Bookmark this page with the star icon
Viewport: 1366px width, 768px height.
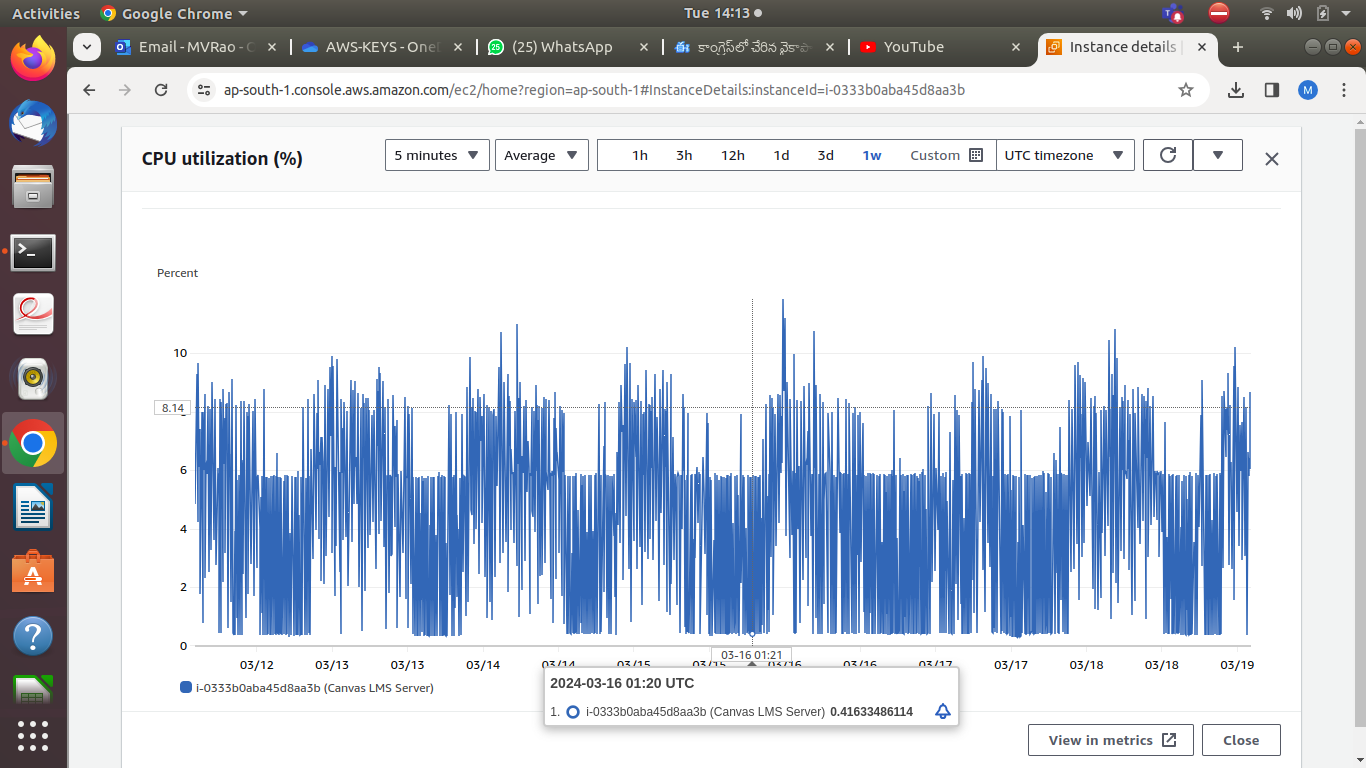[x=1186, y=90]
